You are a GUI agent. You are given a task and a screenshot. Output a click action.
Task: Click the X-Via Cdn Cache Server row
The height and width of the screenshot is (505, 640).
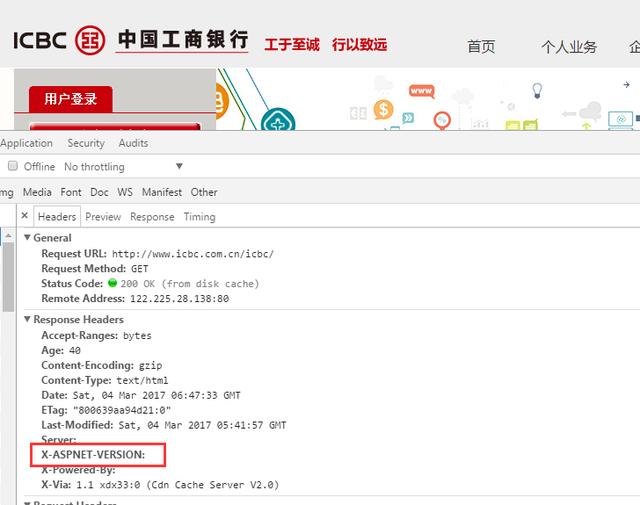click(160, 485)
